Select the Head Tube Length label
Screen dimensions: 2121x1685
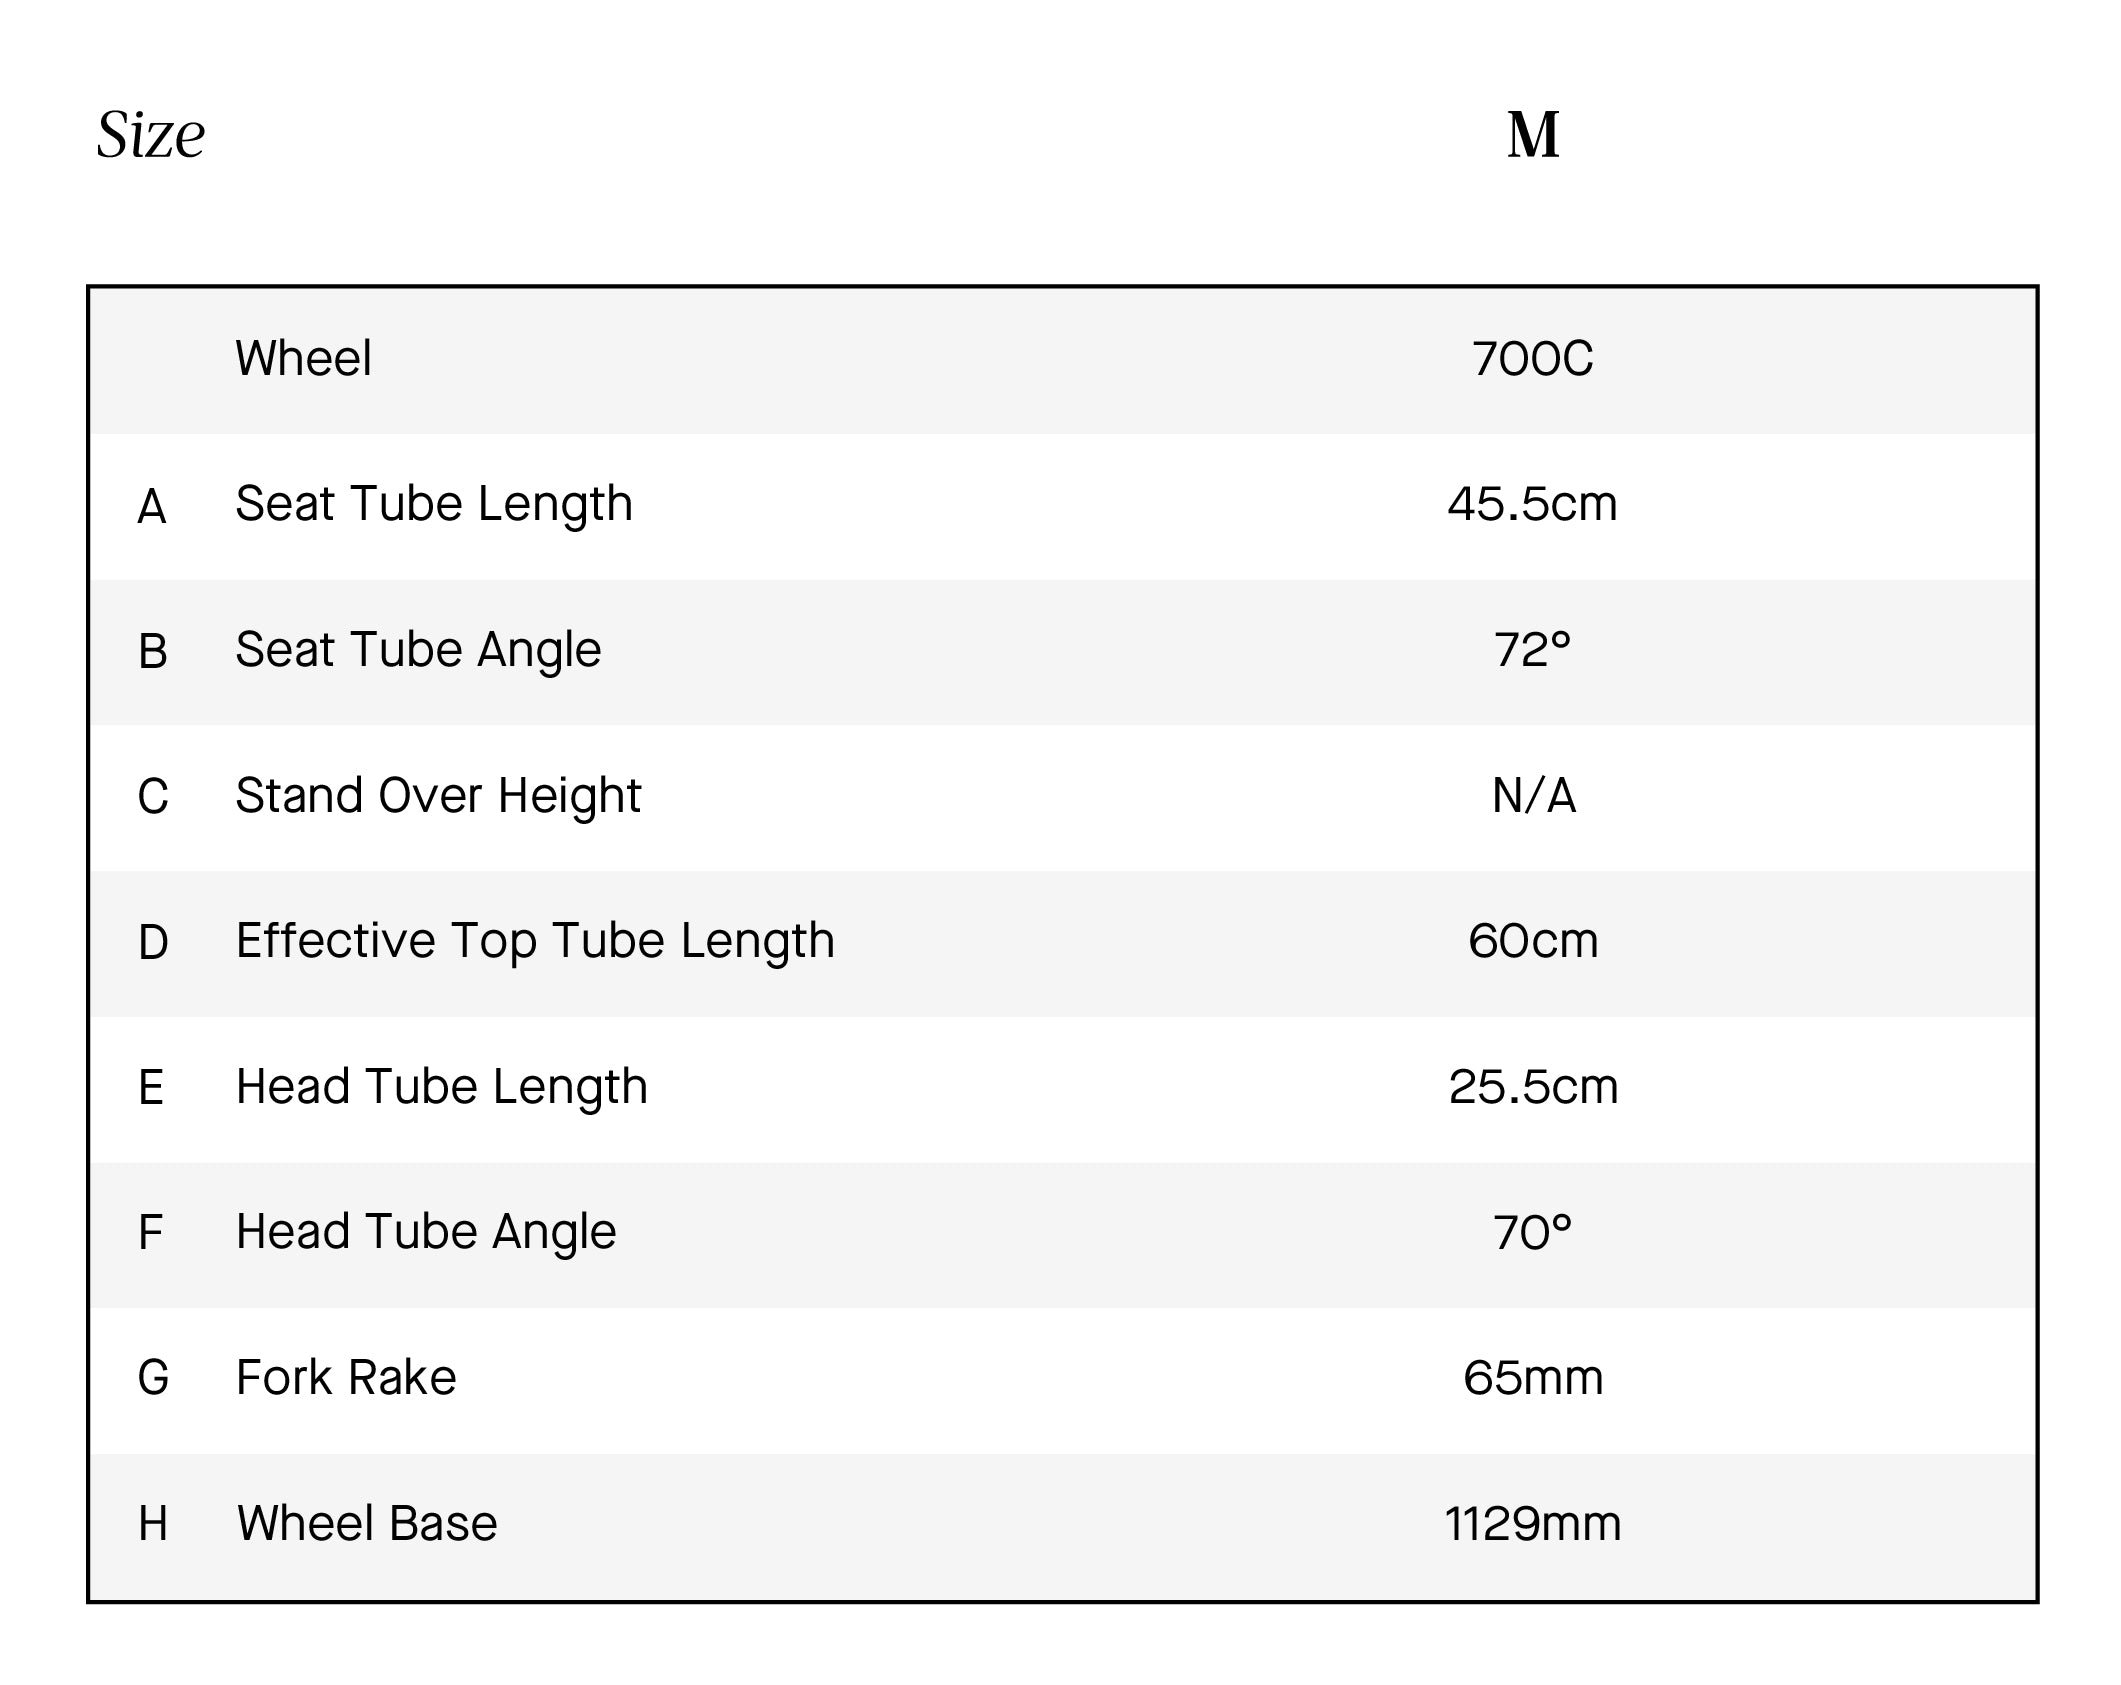[442, 1088]
